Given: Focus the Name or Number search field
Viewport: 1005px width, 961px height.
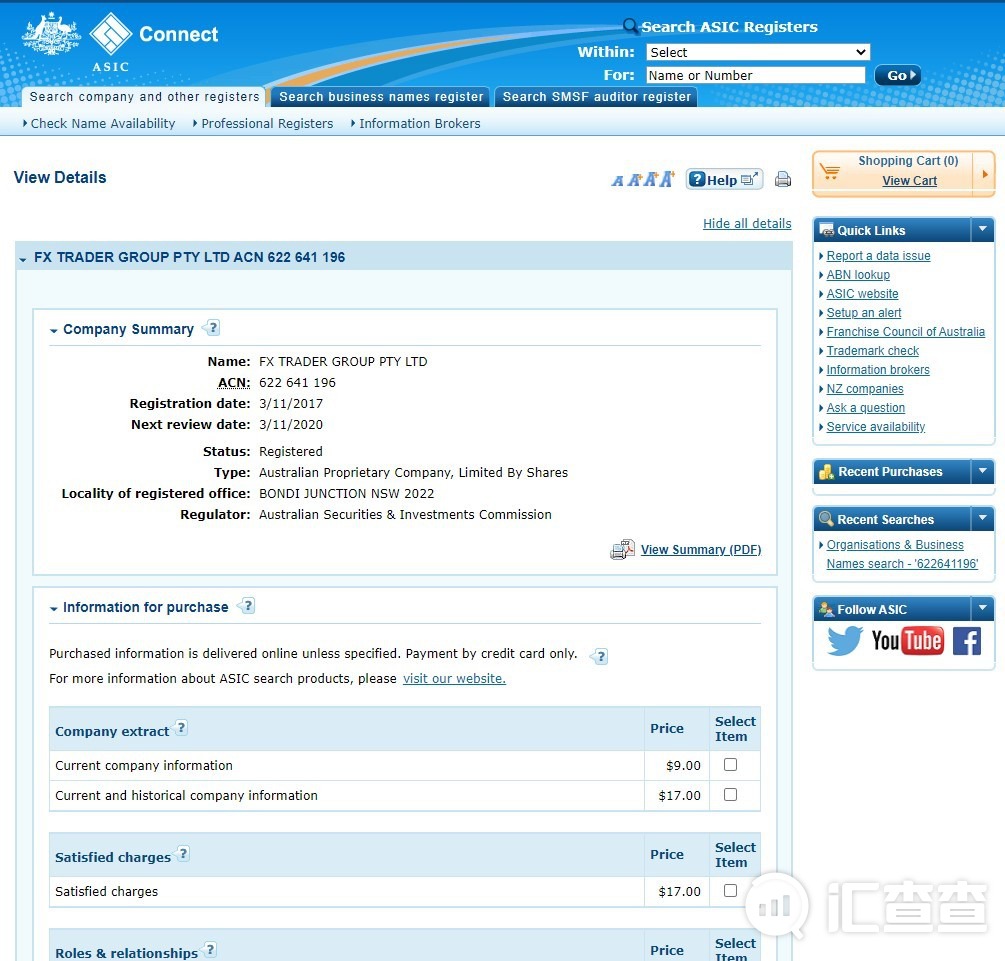Looking at the screenshot, I should [756, 75].
